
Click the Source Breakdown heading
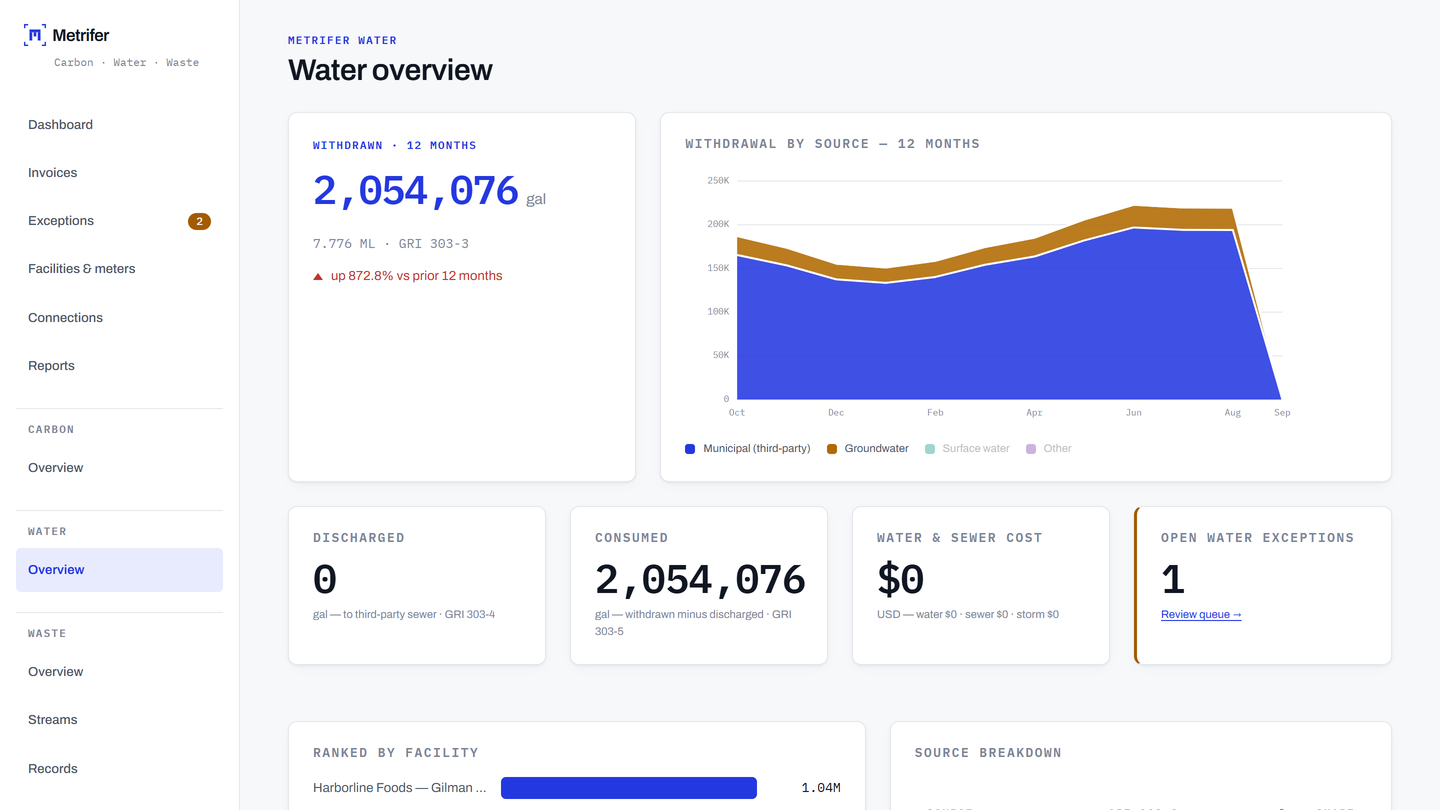tap(988, 753)
